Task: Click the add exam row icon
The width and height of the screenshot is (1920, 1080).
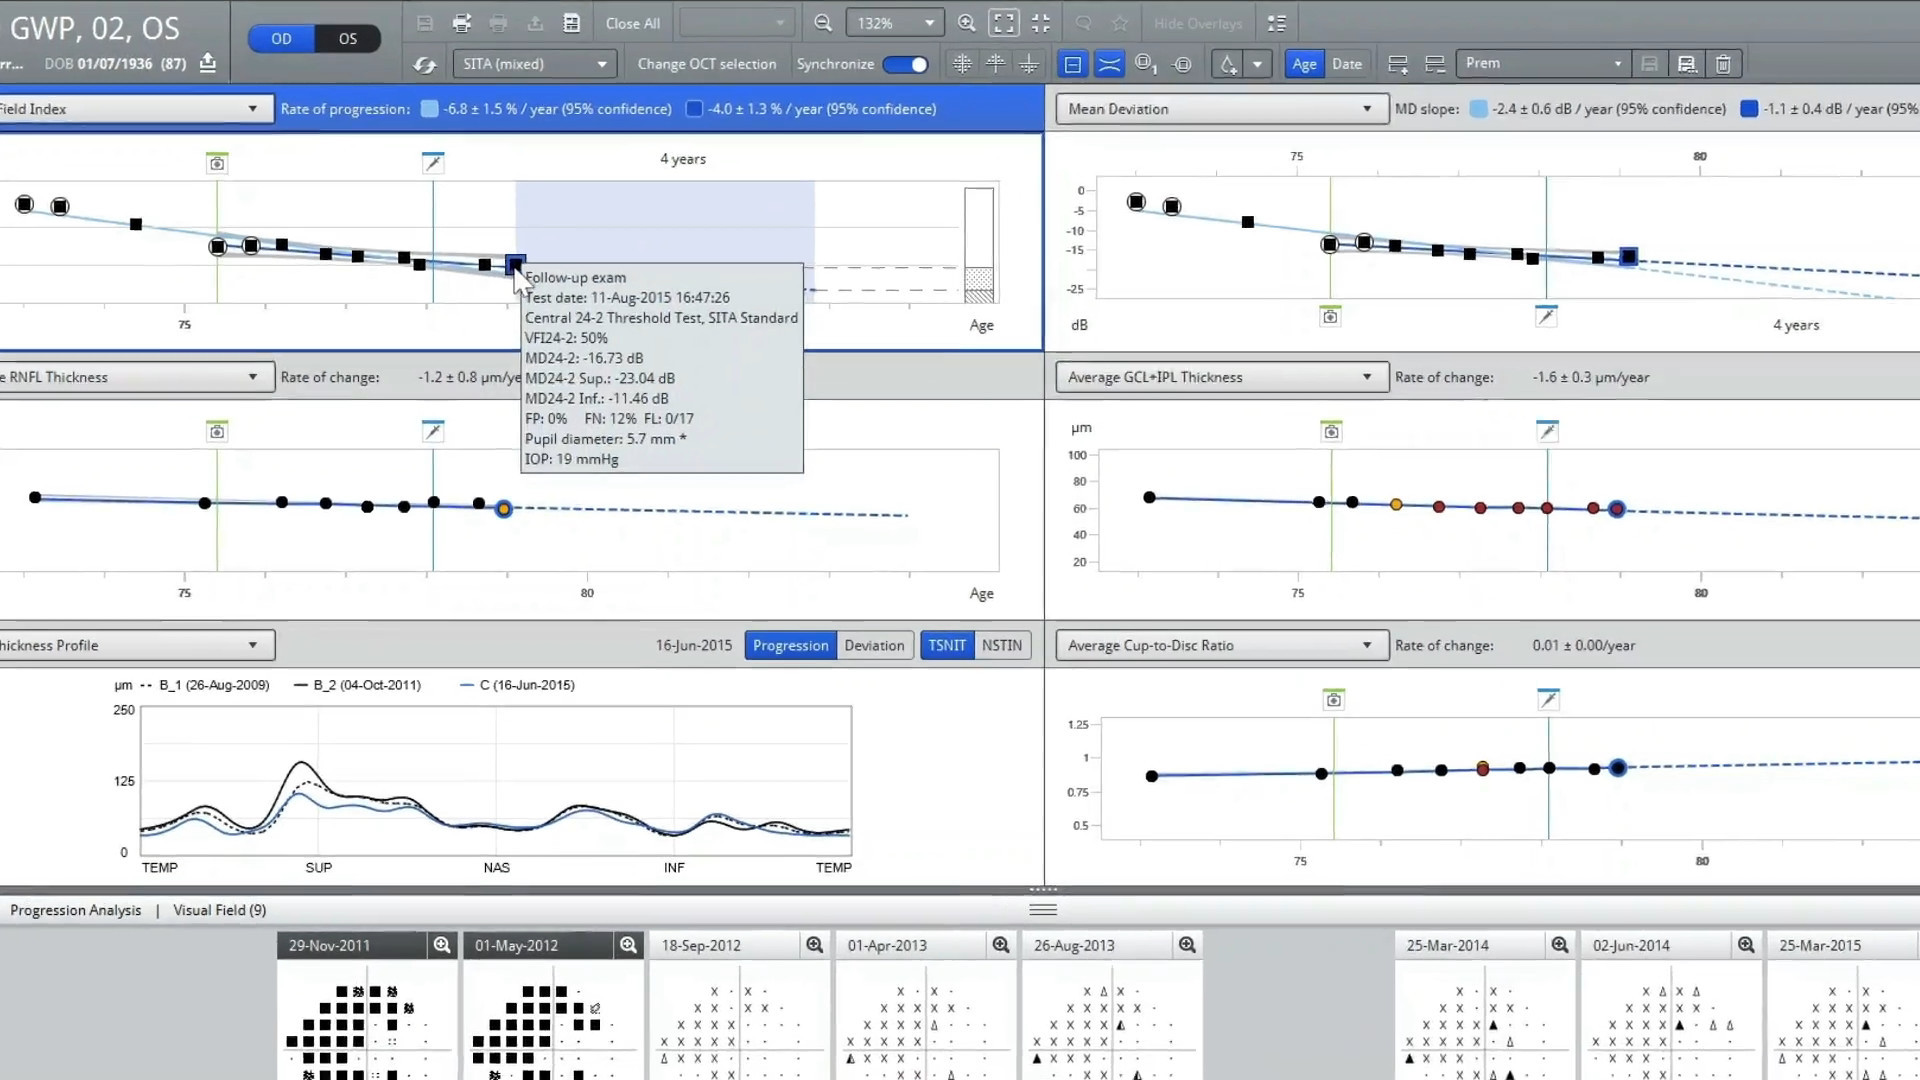Action: point(1398,63)
